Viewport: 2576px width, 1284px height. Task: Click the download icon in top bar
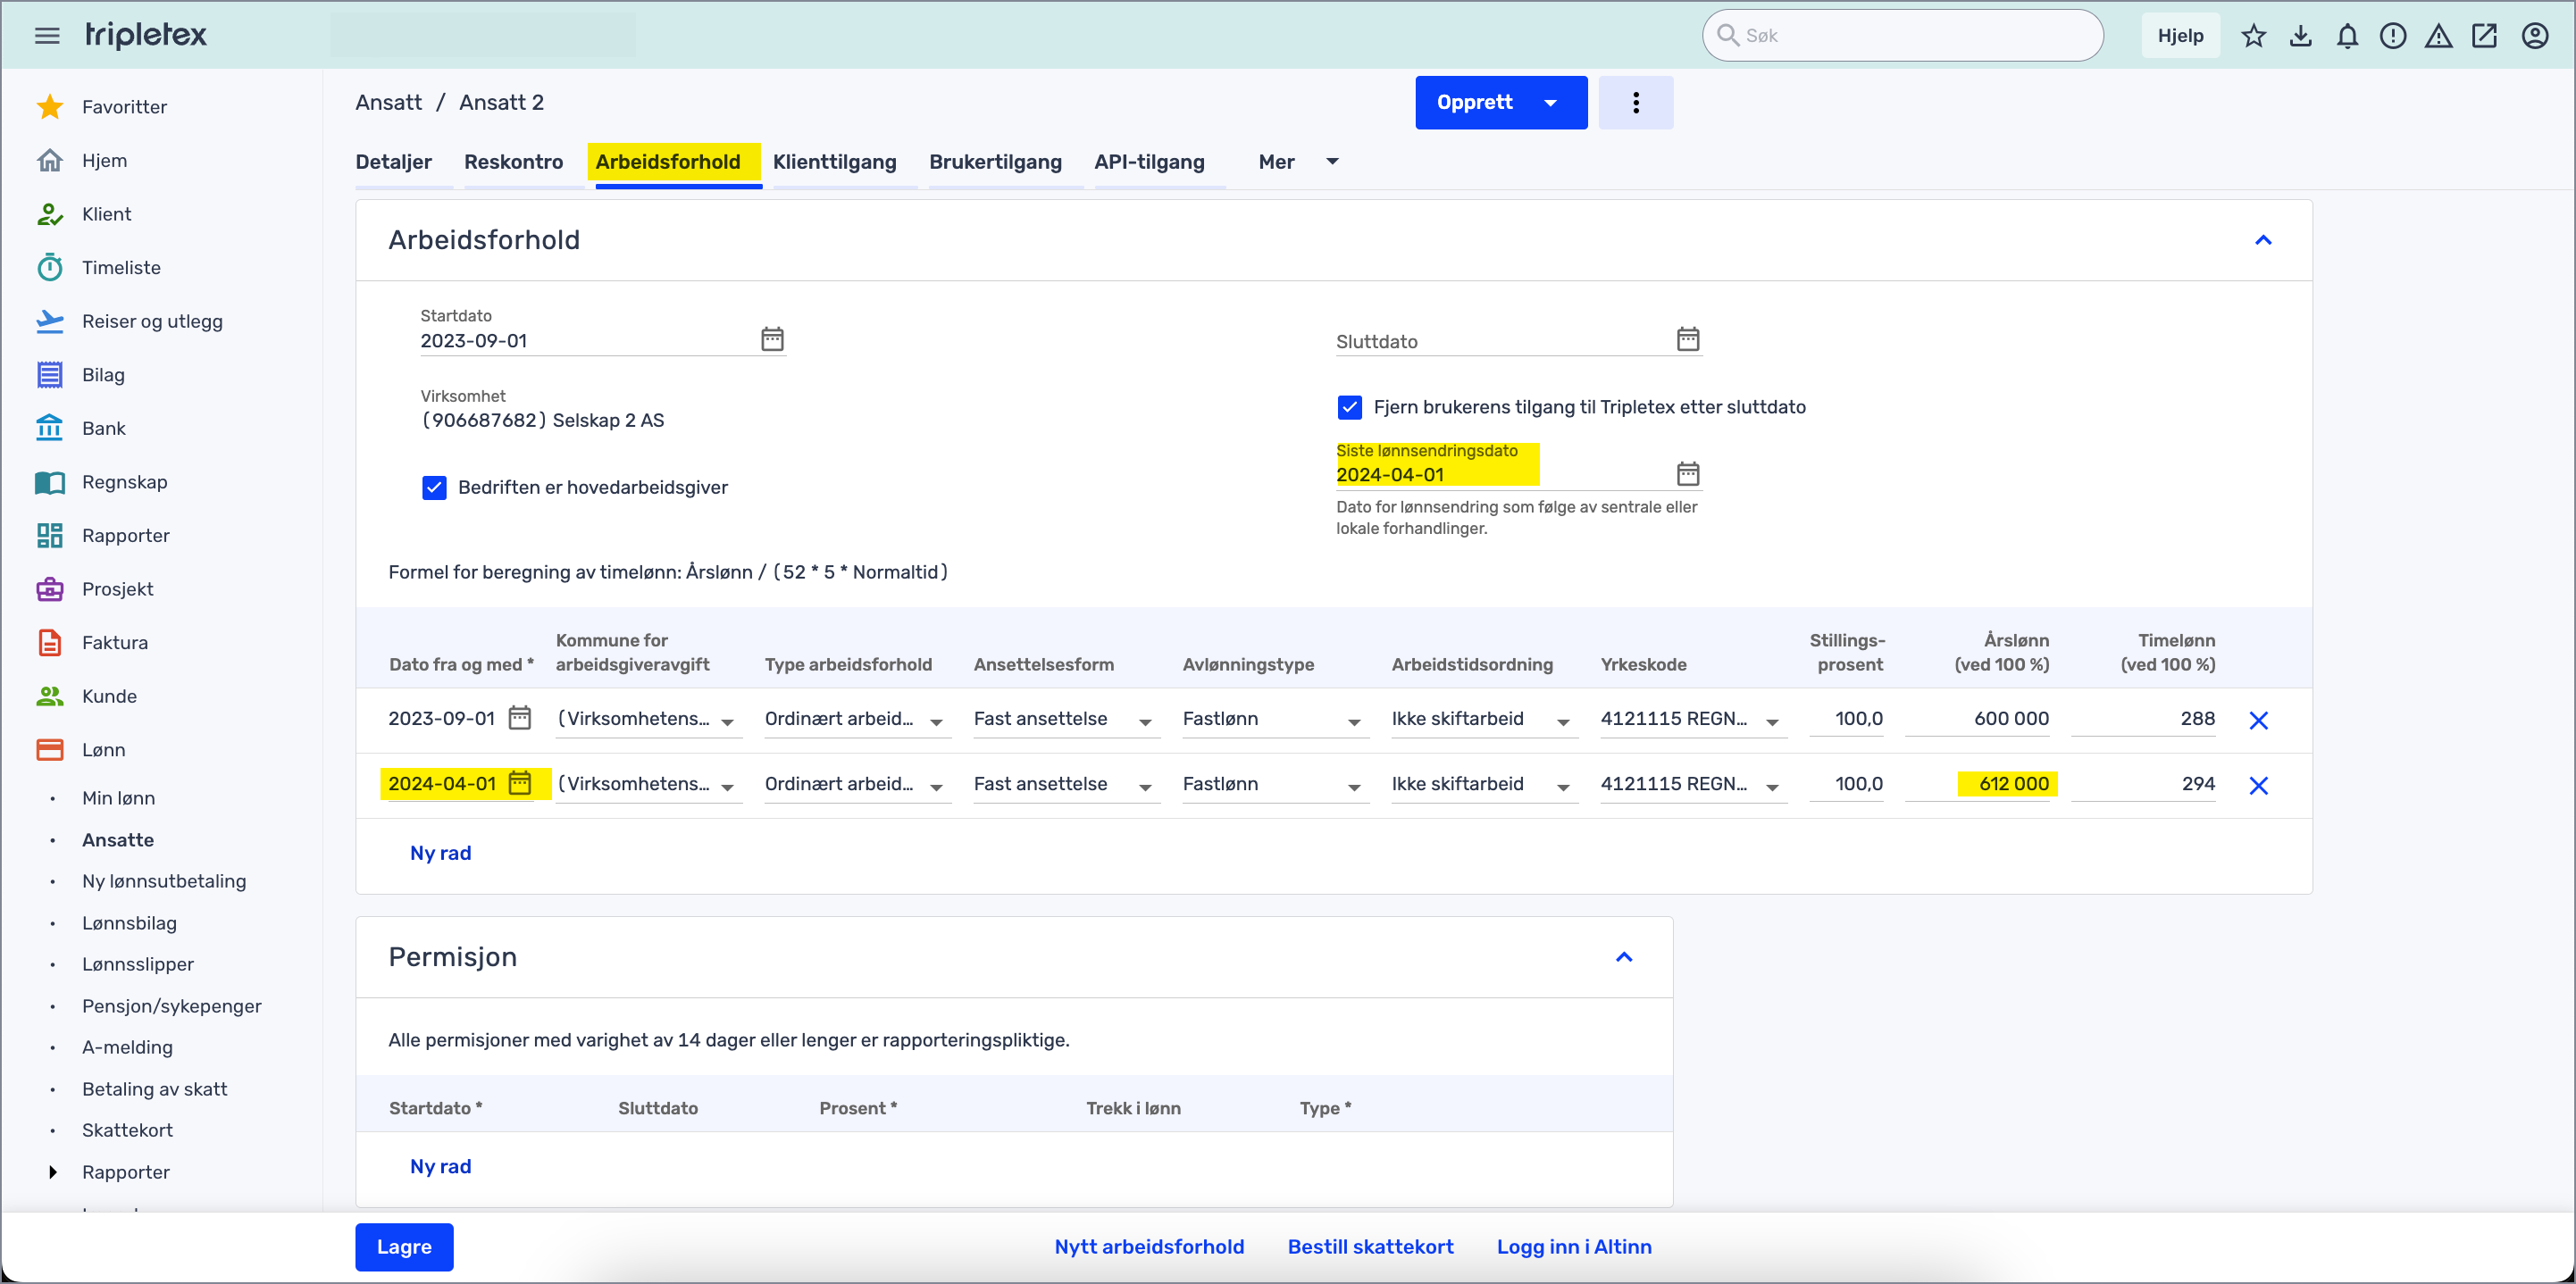coord(2300,36)
